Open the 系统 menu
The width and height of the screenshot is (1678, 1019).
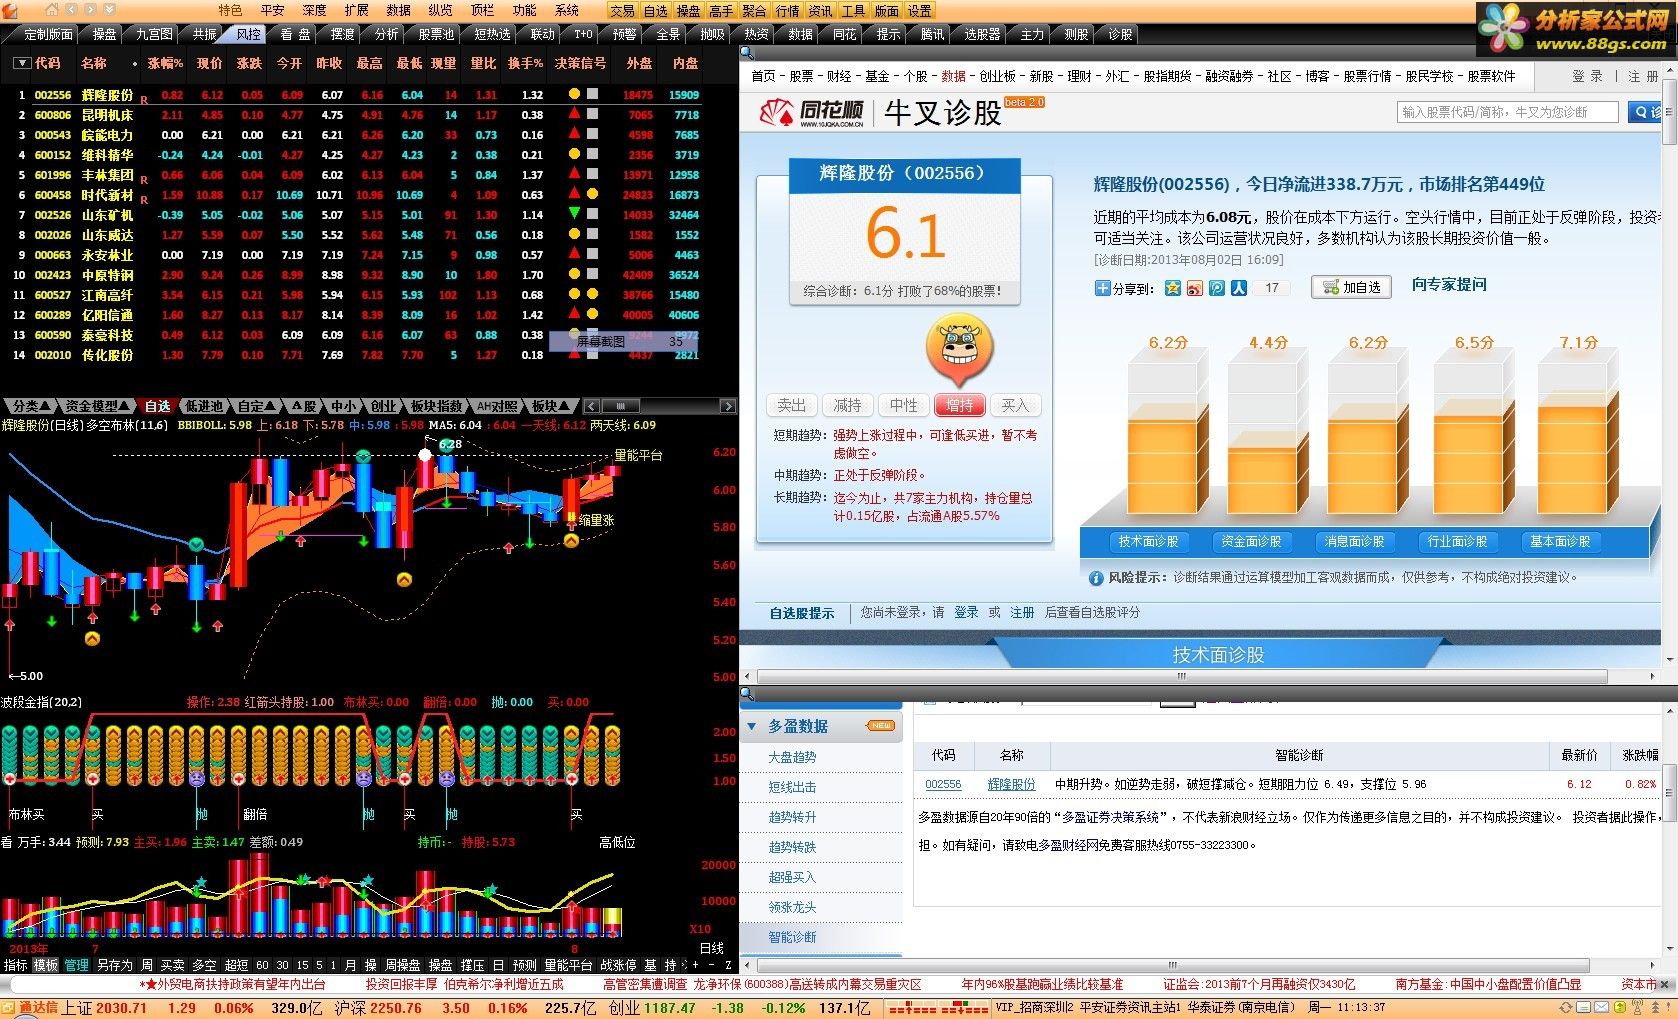[567, 10]
